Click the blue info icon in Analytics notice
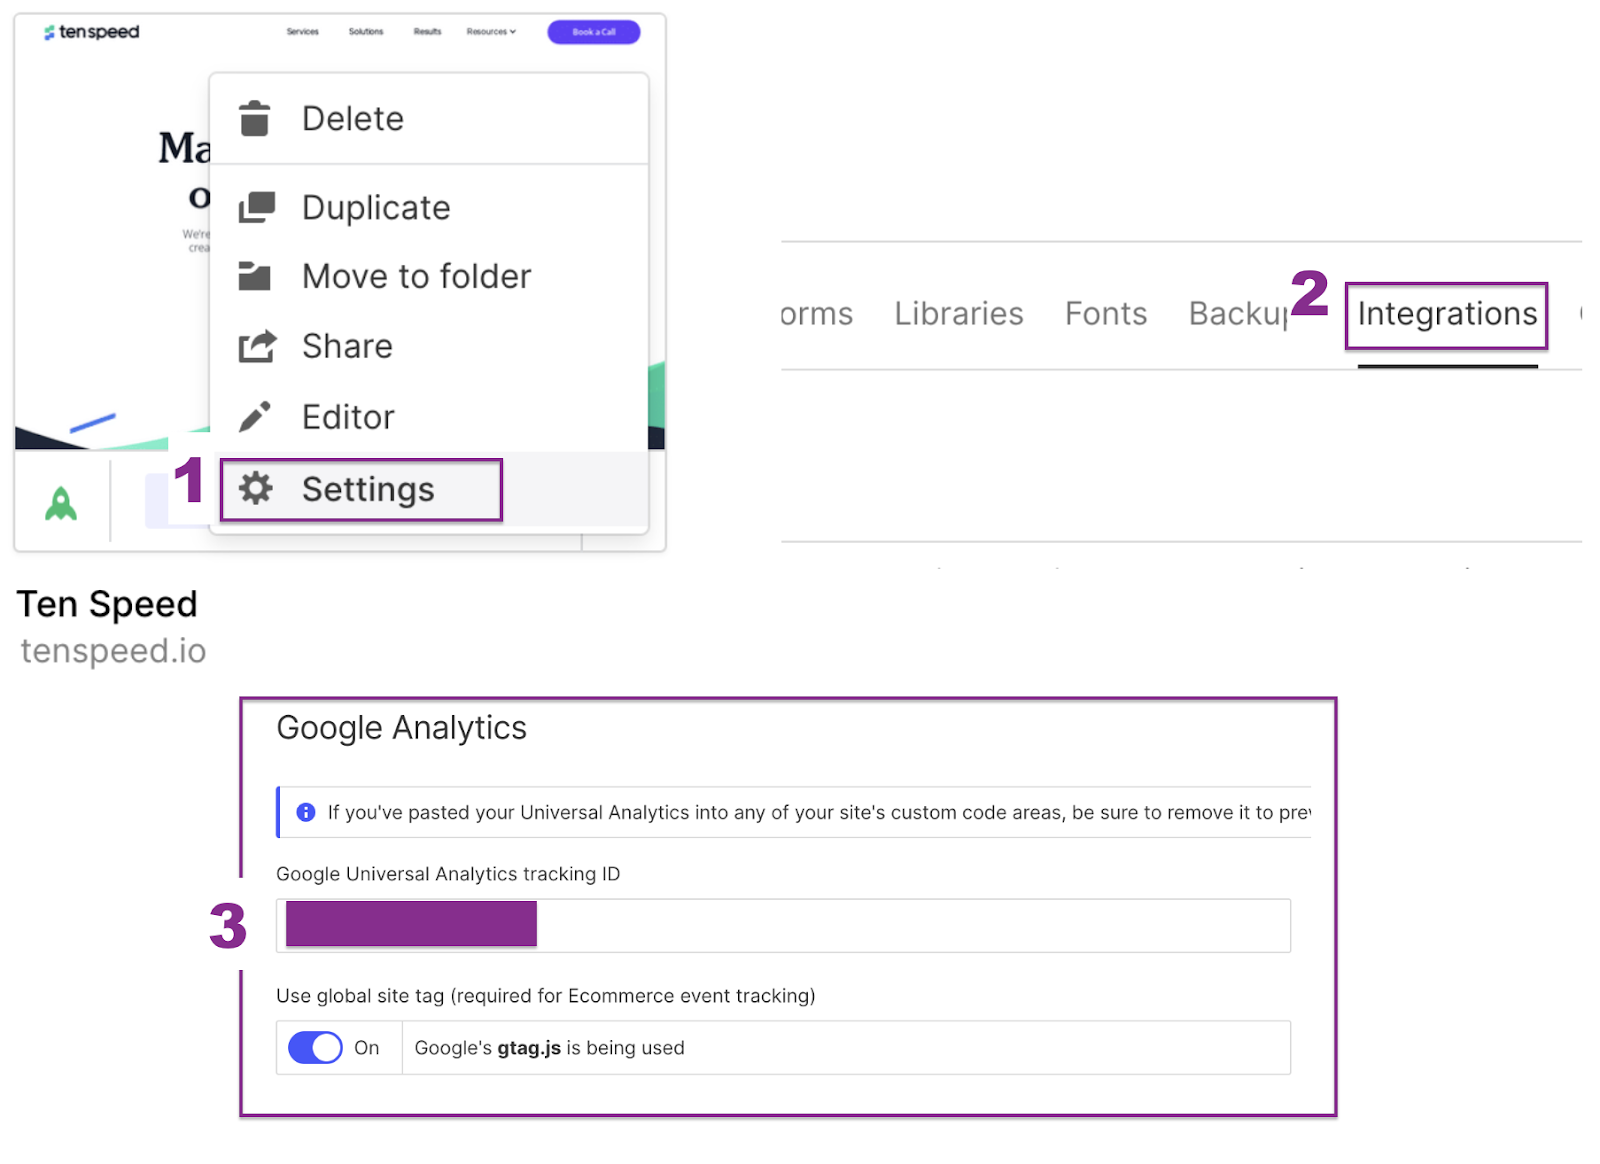 pos(306,812)
